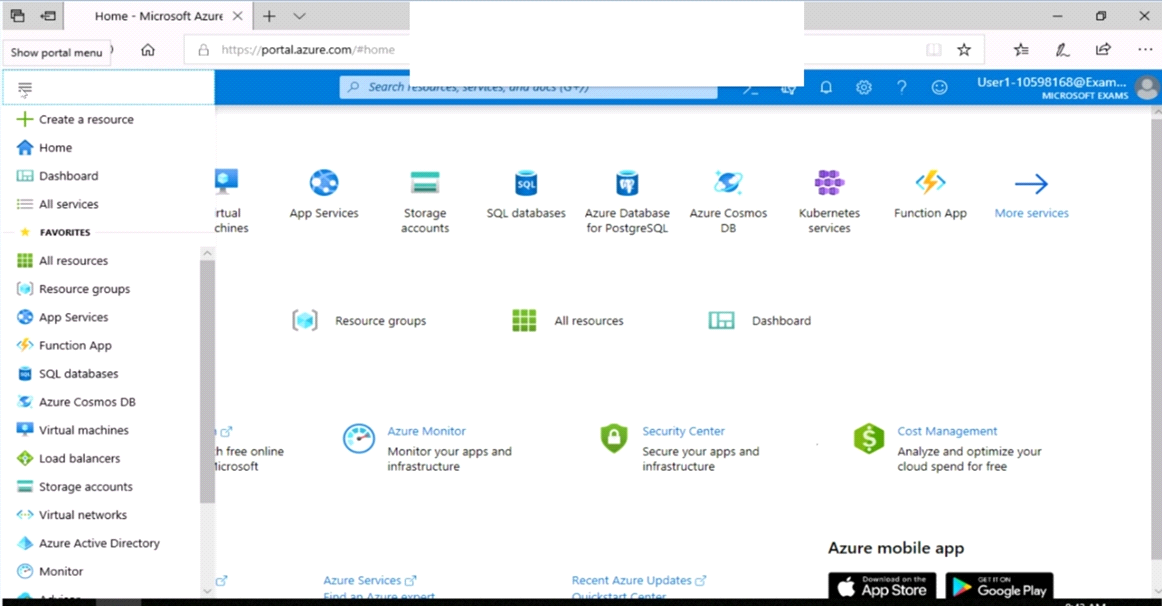Image resolution: width=1162 pixels, height=606 pixels.
Task: Click the browser share icon
Action: (x=1103, y=50)
